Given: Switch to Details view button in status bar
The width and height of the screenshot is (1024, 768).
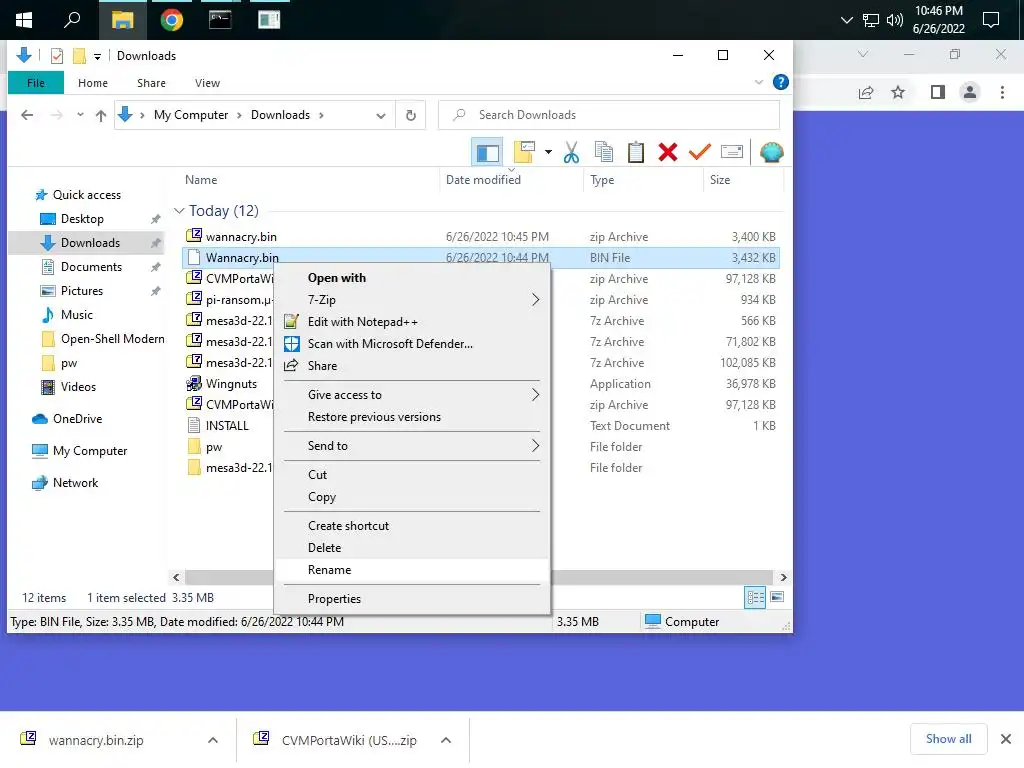Looking at the screenshot, I should click(x=755, y=597).
